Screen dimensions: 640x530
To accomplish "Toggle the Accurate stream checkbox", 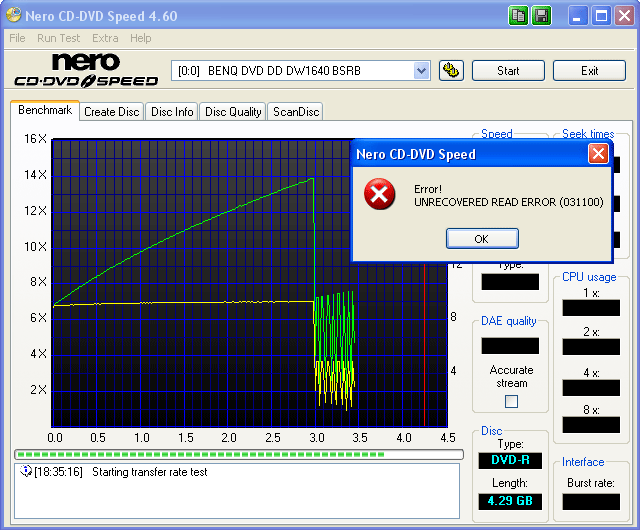I will click(511, 401).
